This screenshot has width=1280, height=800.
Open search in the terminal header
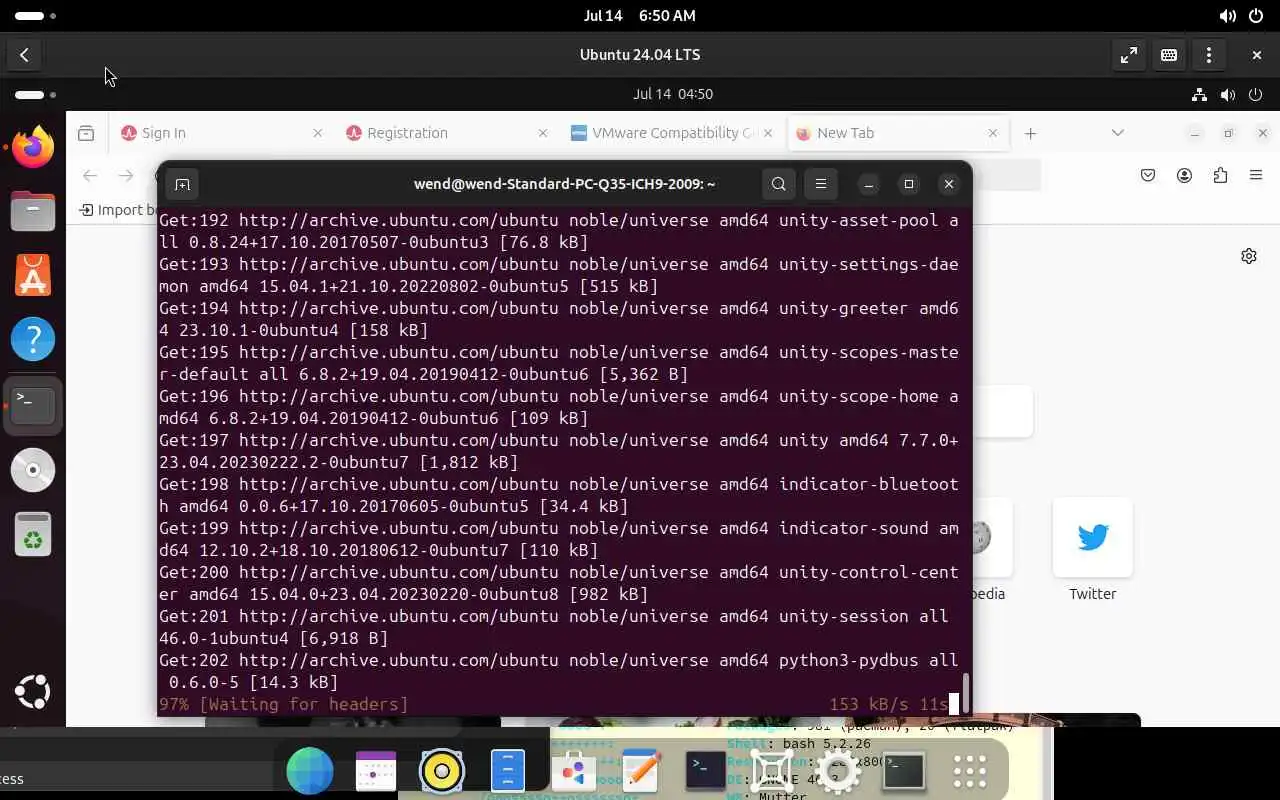[779, 184]
